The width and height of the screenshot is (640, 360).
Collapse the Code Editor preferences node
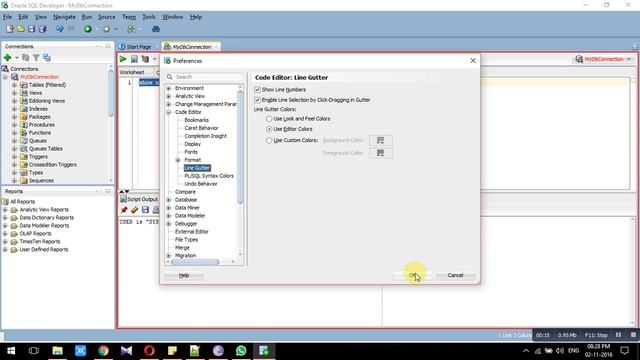pos(169,112)
